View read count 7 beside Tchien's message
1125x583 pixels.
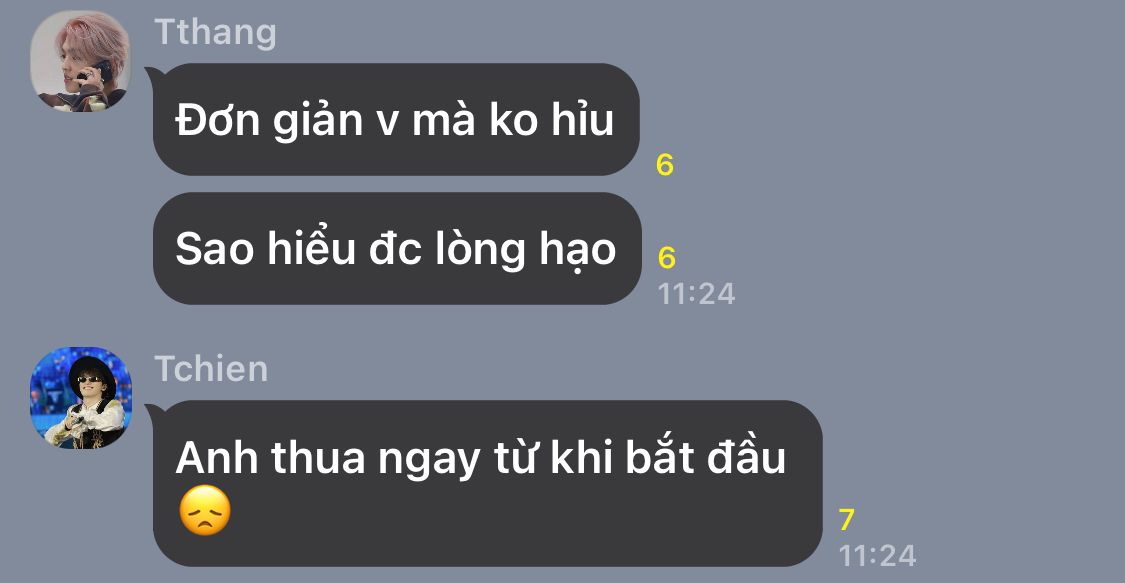click(847, 520)
